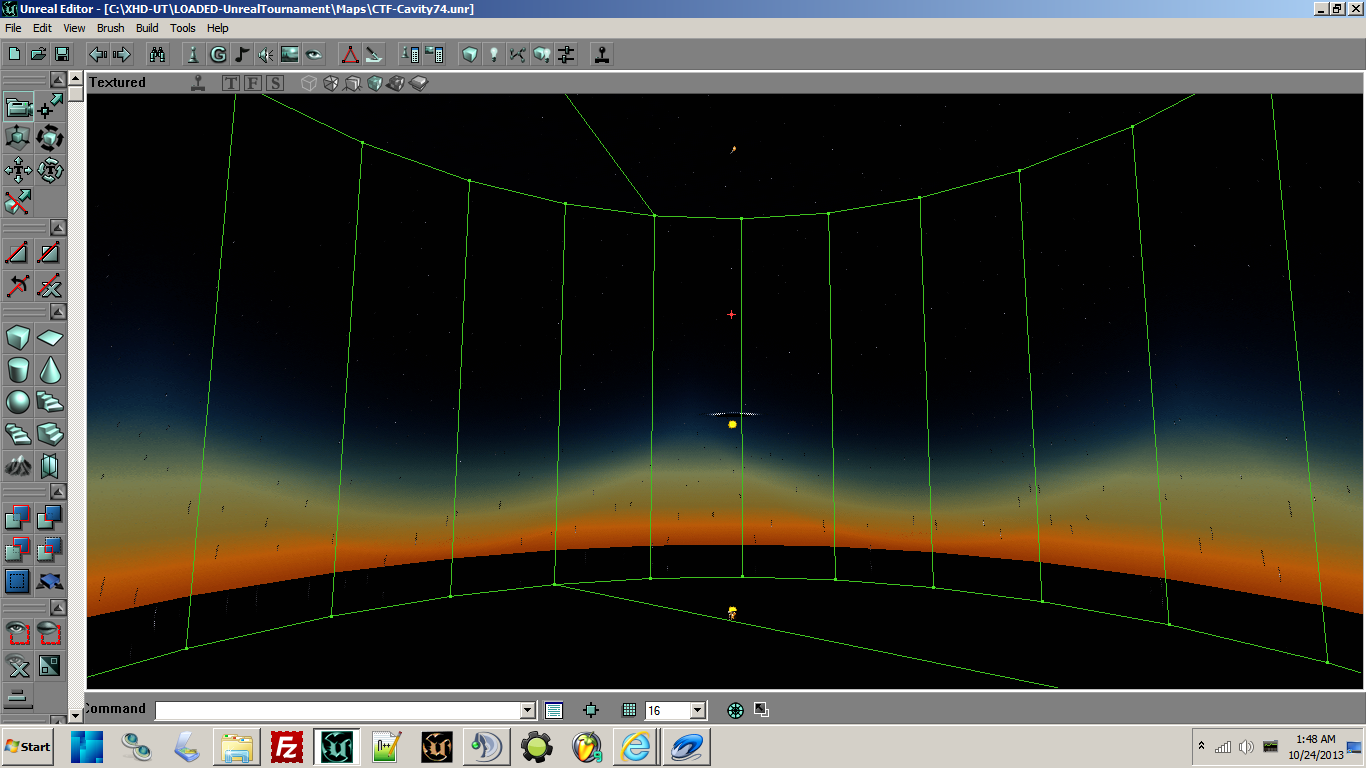1366x768 pixels.
Task: Show selected actors only eye icon
Action: (18, 632)
